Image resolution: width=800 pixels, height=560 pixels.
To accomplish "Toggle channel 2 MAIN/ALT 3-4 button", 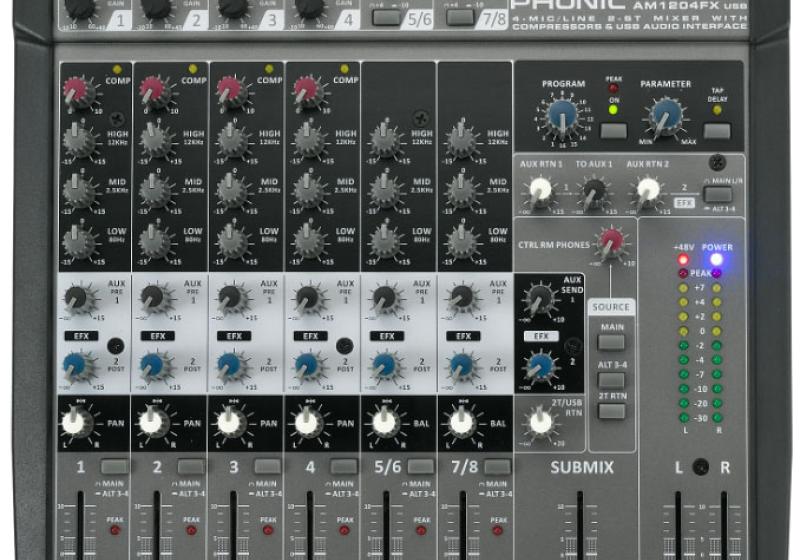I will (x=191, y=466).
